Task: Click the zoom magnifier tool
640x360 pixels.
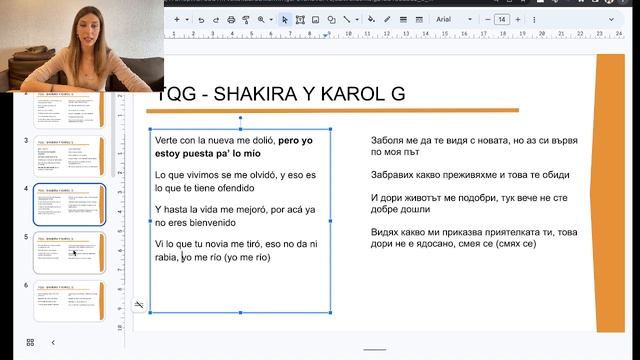Action: [x=261, y=20]
